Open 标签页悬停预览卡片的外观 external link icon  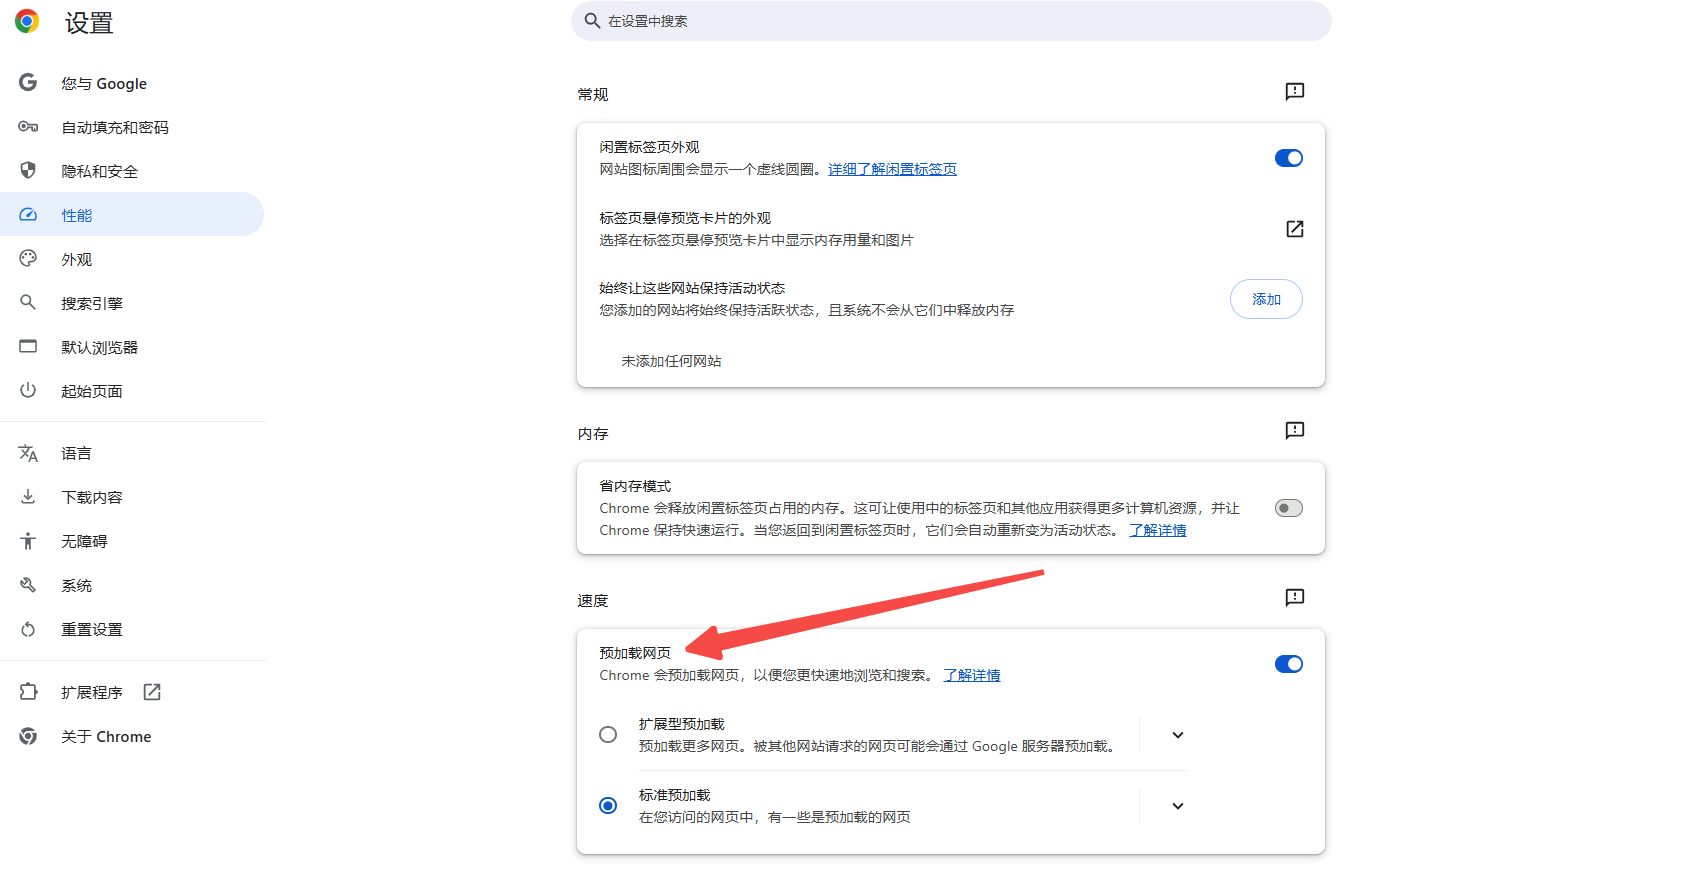pyautogui.click(x=1295, y=229)
